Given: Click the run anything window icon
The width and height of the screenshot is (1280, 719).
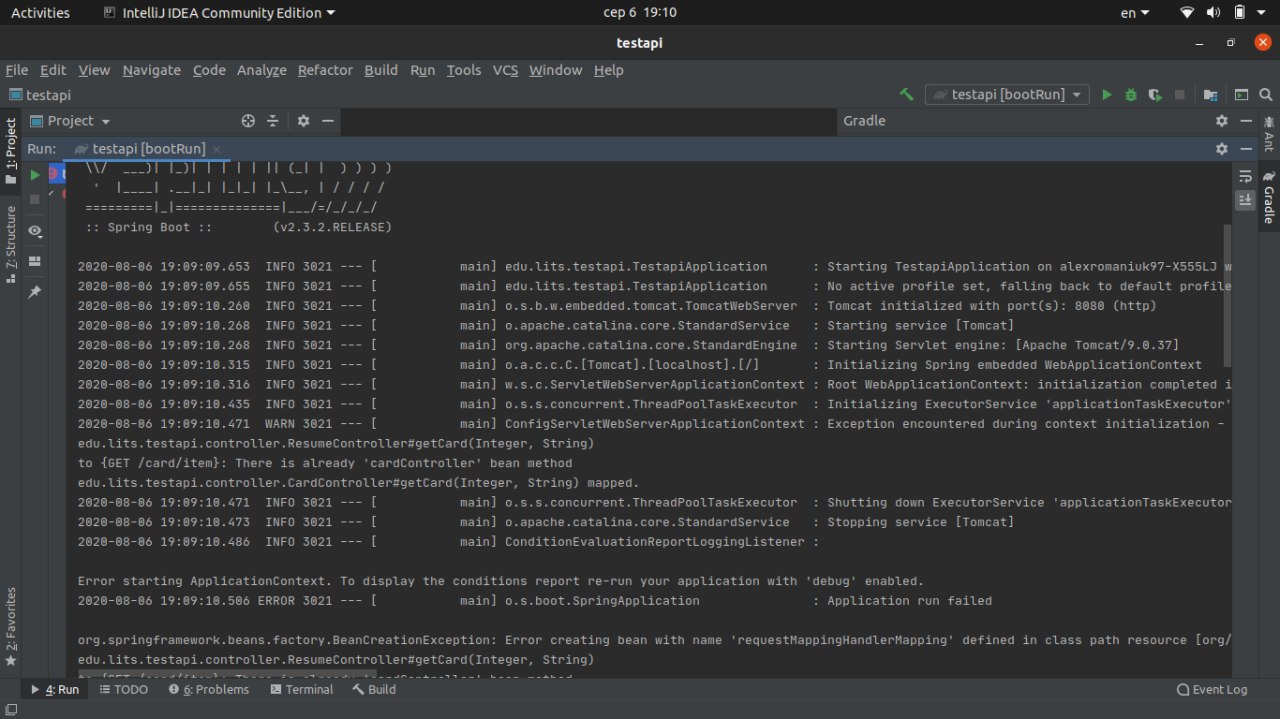Looking at the screenshot, I should pyautogui.click(x=1241, y=95).
